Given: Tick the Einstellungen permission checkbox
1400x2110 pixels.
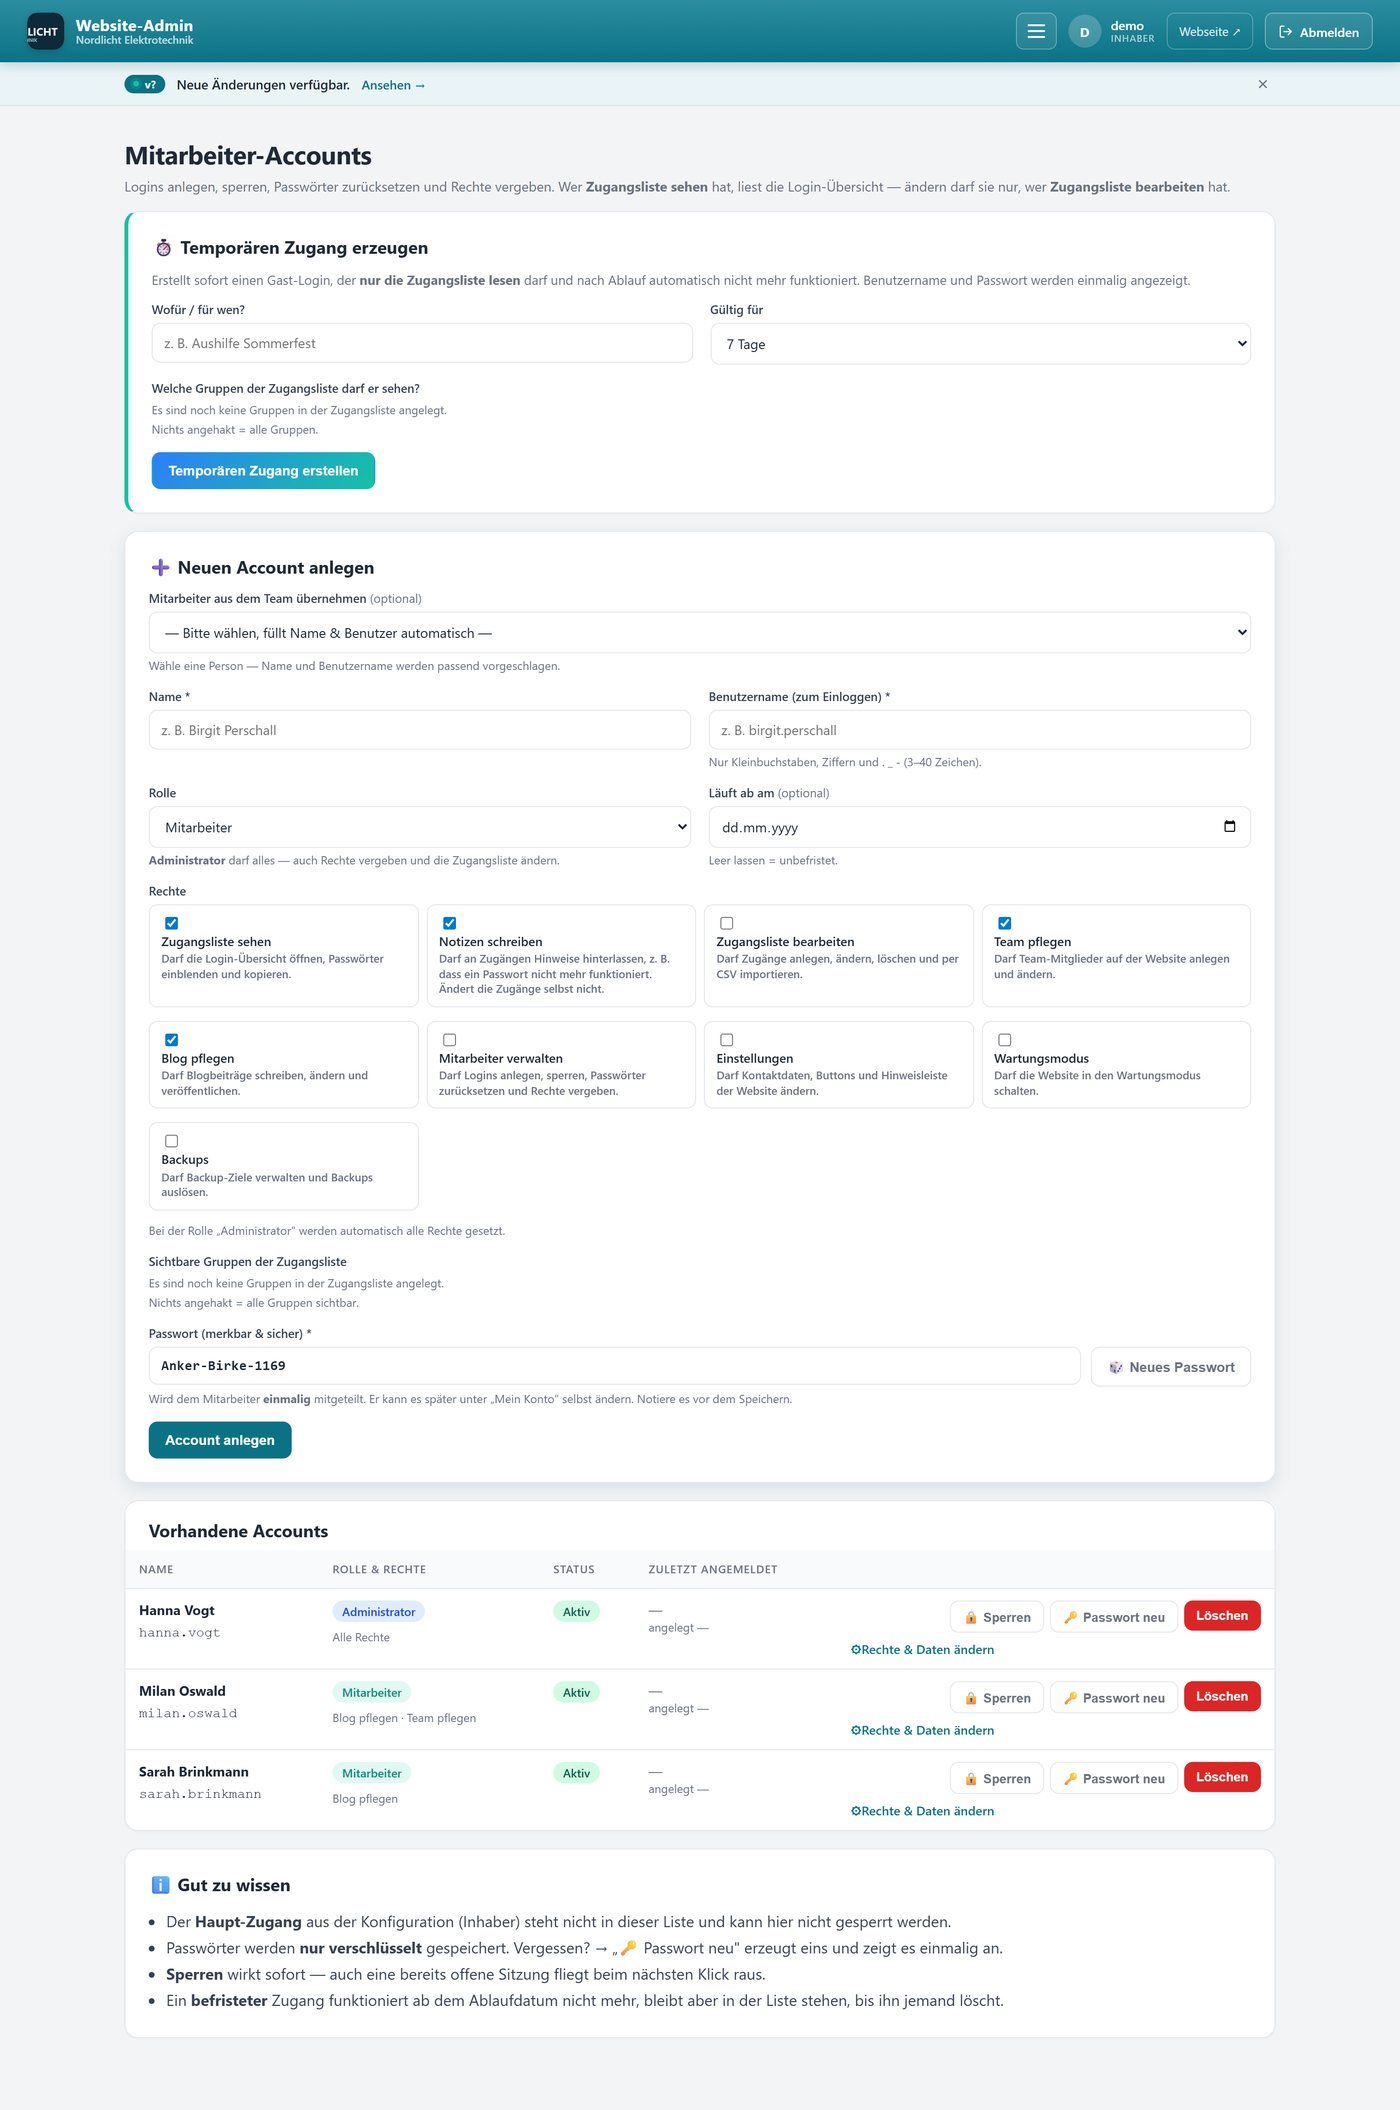Looking at the screenshot, I should [x=727, y=1040].
